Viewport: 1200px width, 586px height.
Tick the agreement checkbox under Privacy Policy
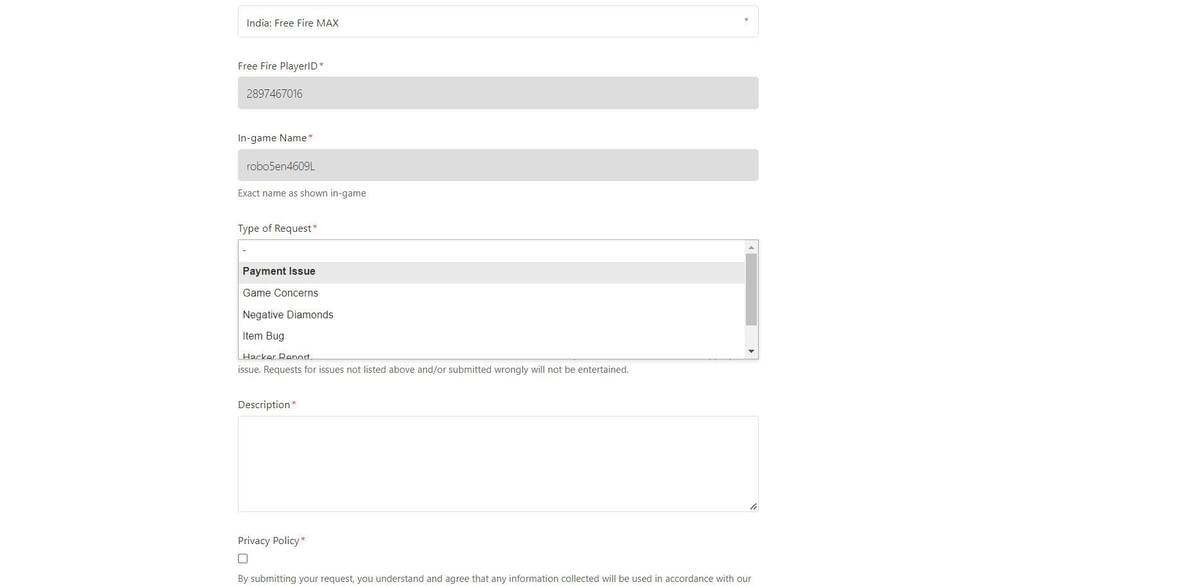coord(241,557)
